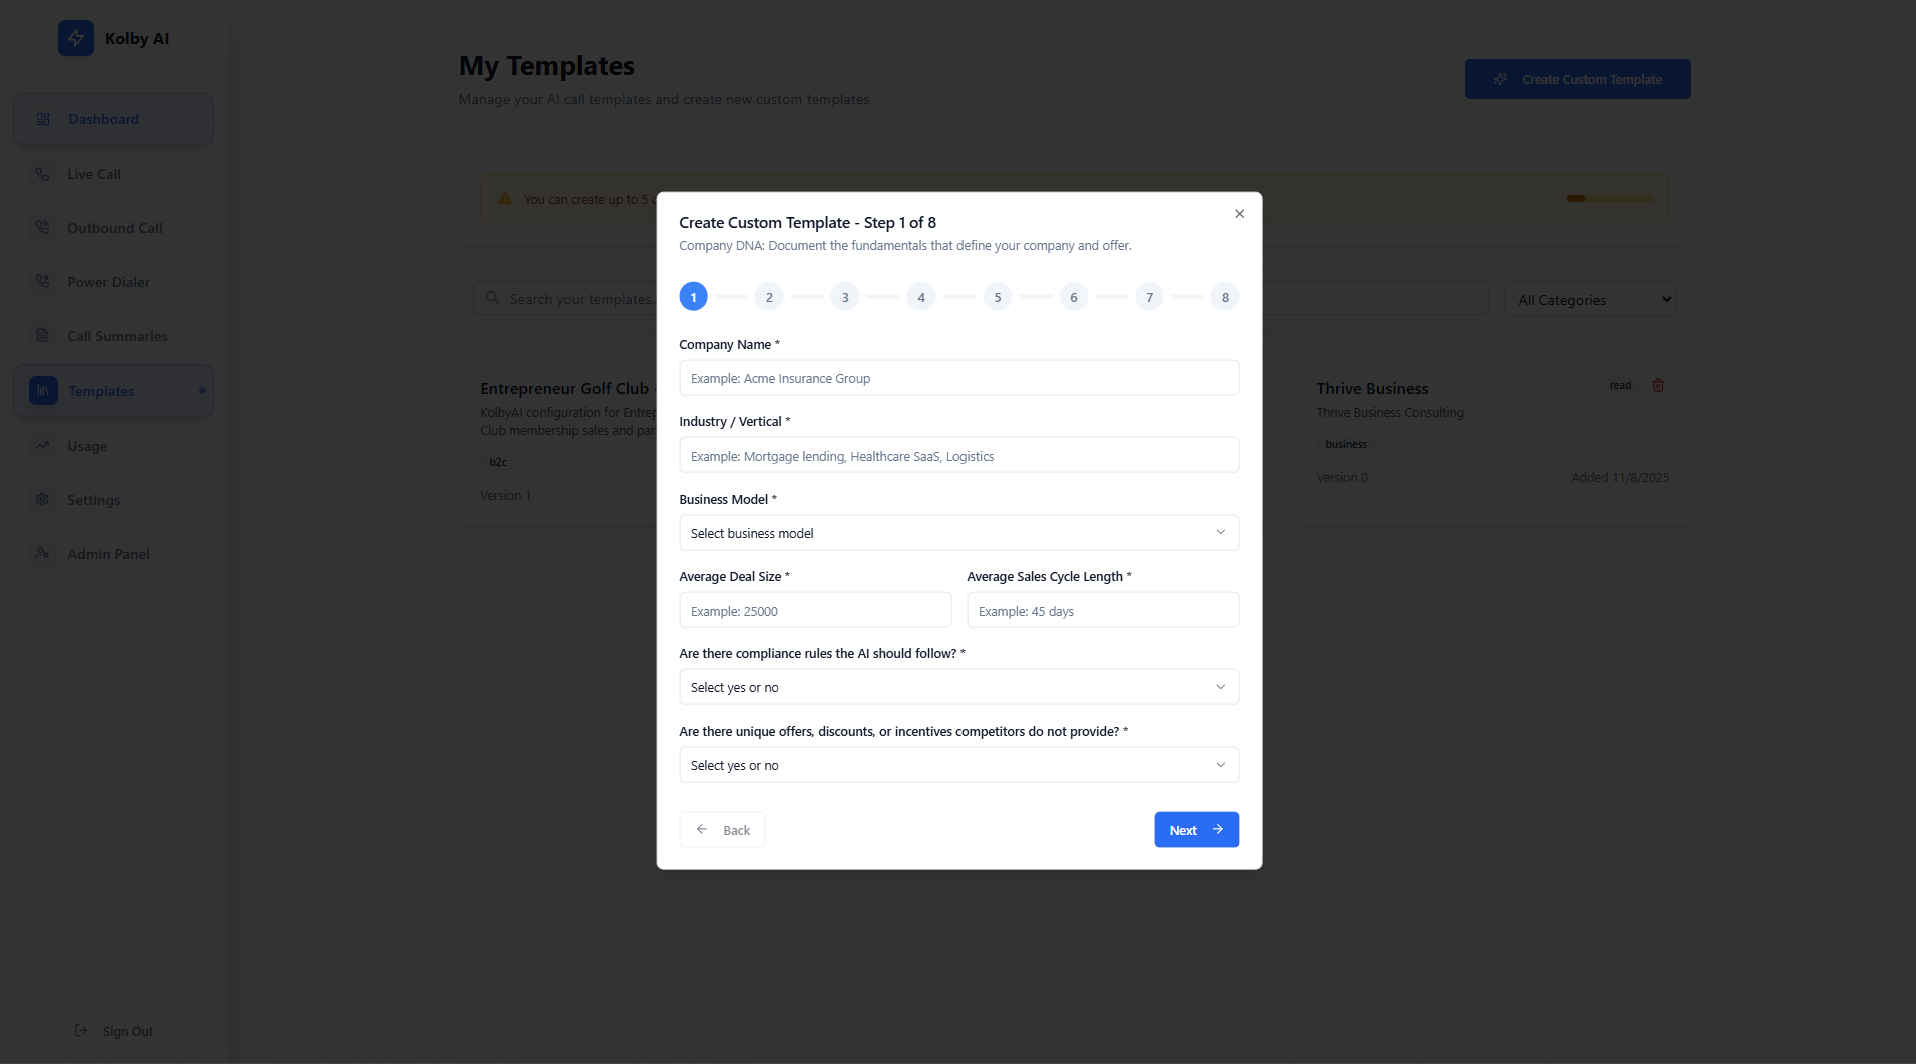Select the Usage trend icon
The height and width of the screenshot is (1064, 1916).
(42, 446)
